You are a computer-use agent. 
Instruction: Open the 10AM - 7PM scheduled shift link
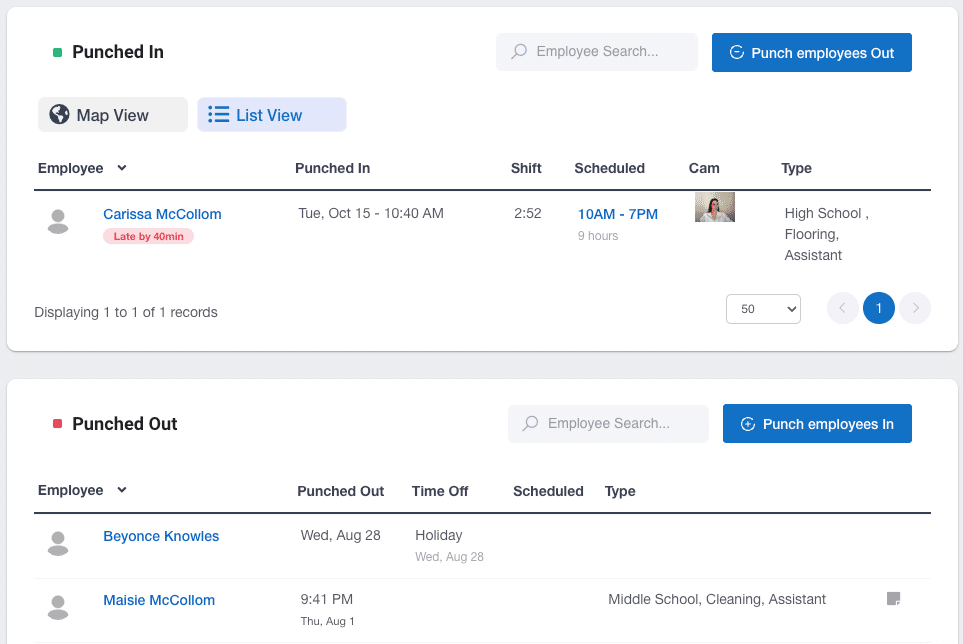618,214
